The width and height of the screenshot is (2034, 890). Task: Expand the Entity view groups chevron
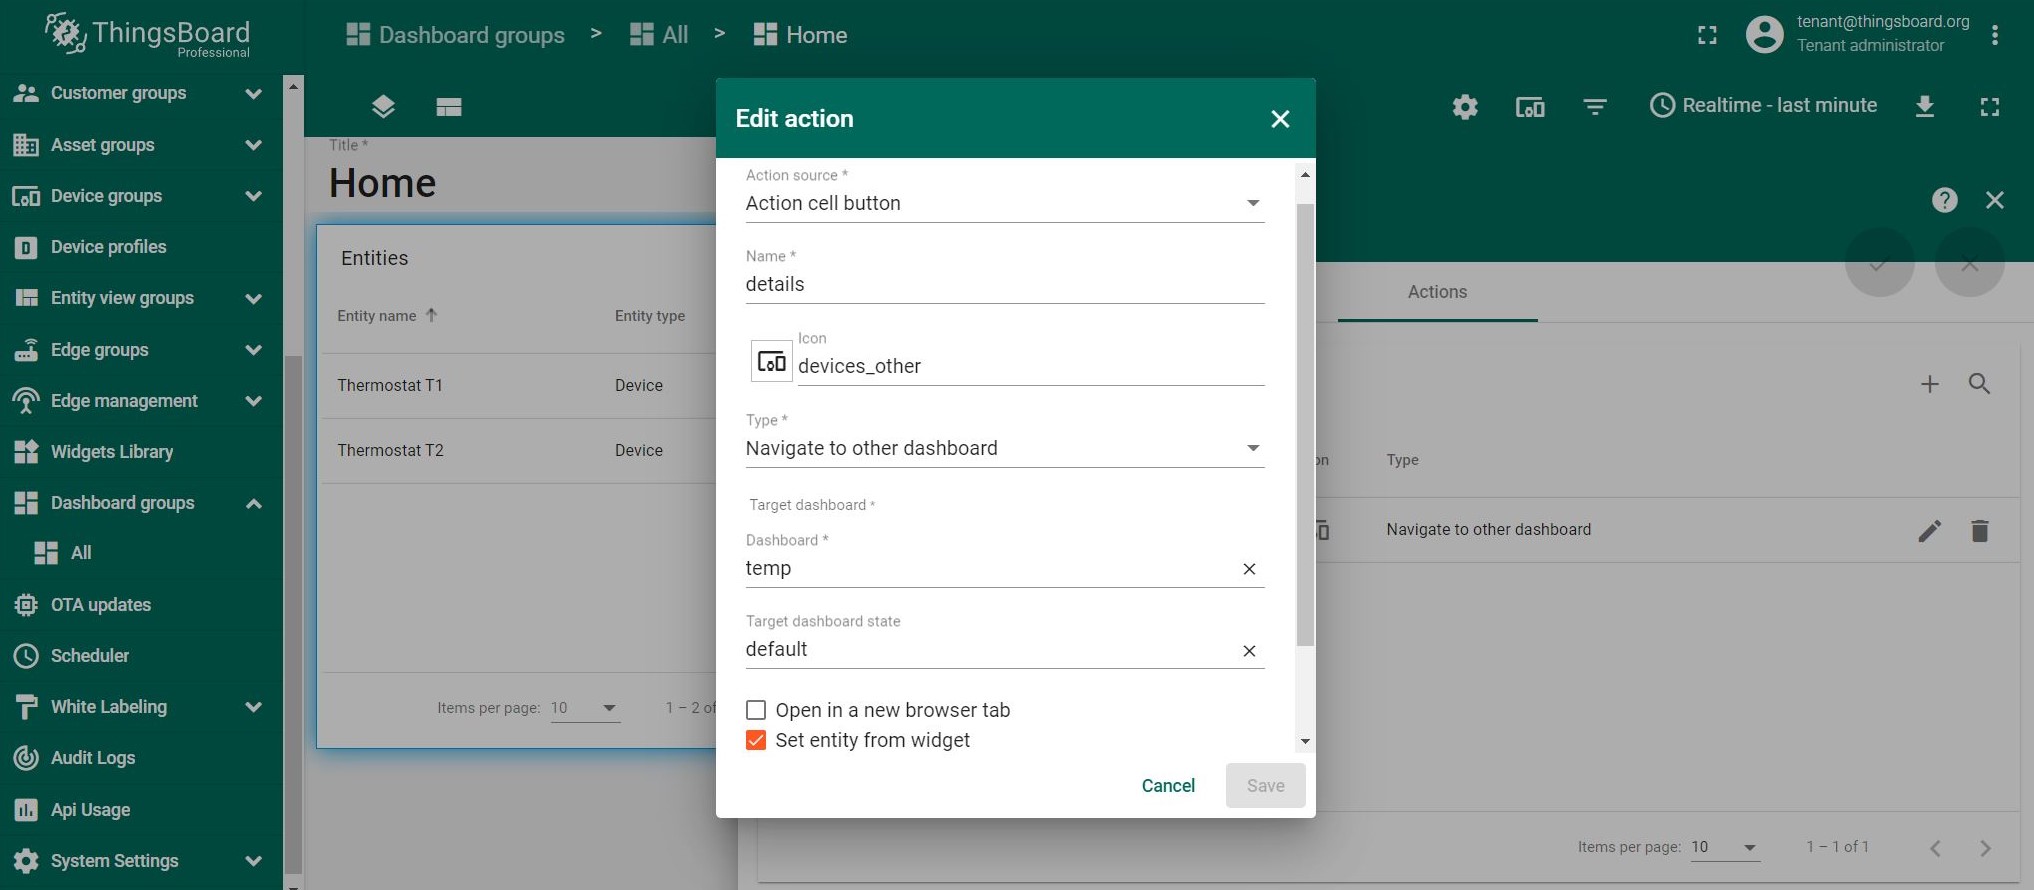254,298
